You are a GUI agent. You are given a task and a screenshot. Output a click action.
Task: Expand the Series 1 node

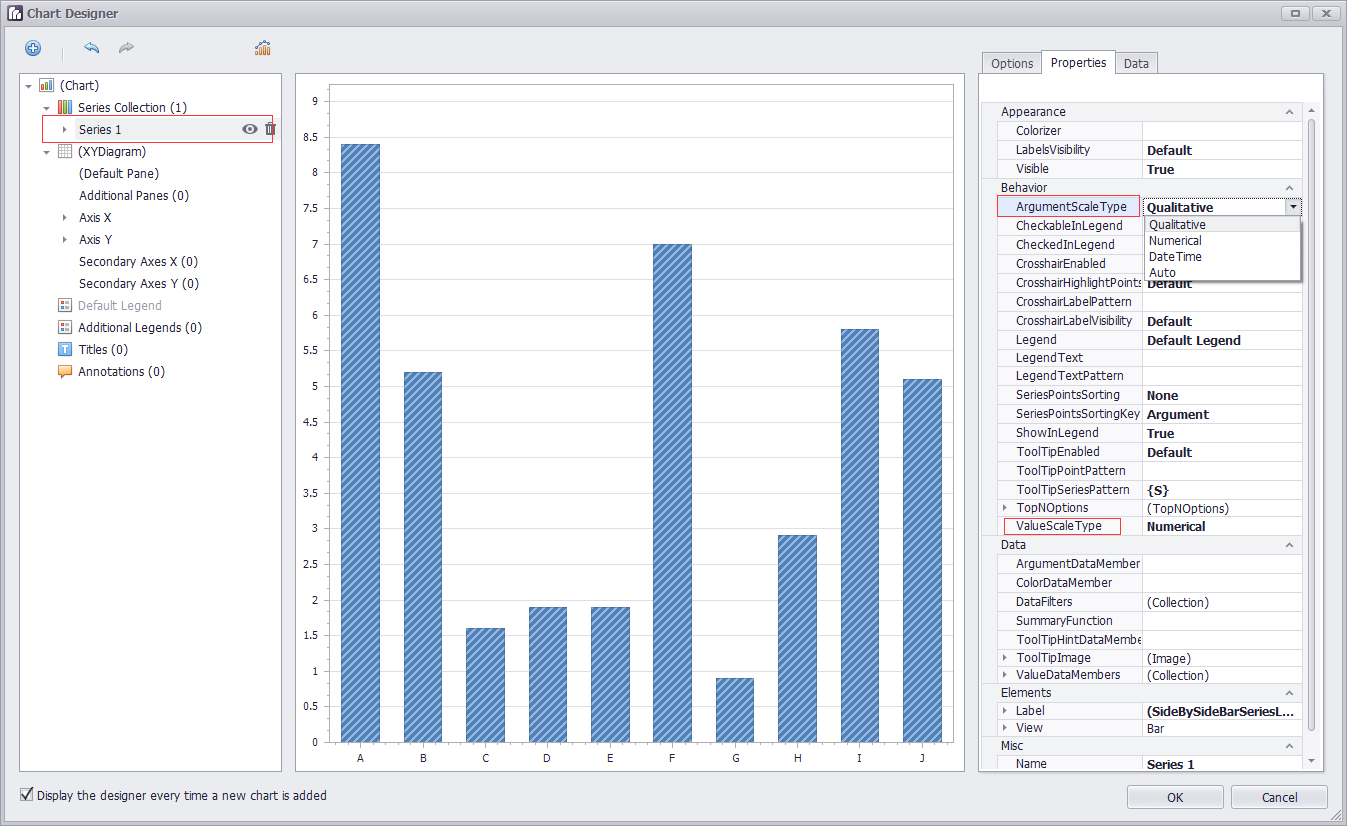pos(65,129)
